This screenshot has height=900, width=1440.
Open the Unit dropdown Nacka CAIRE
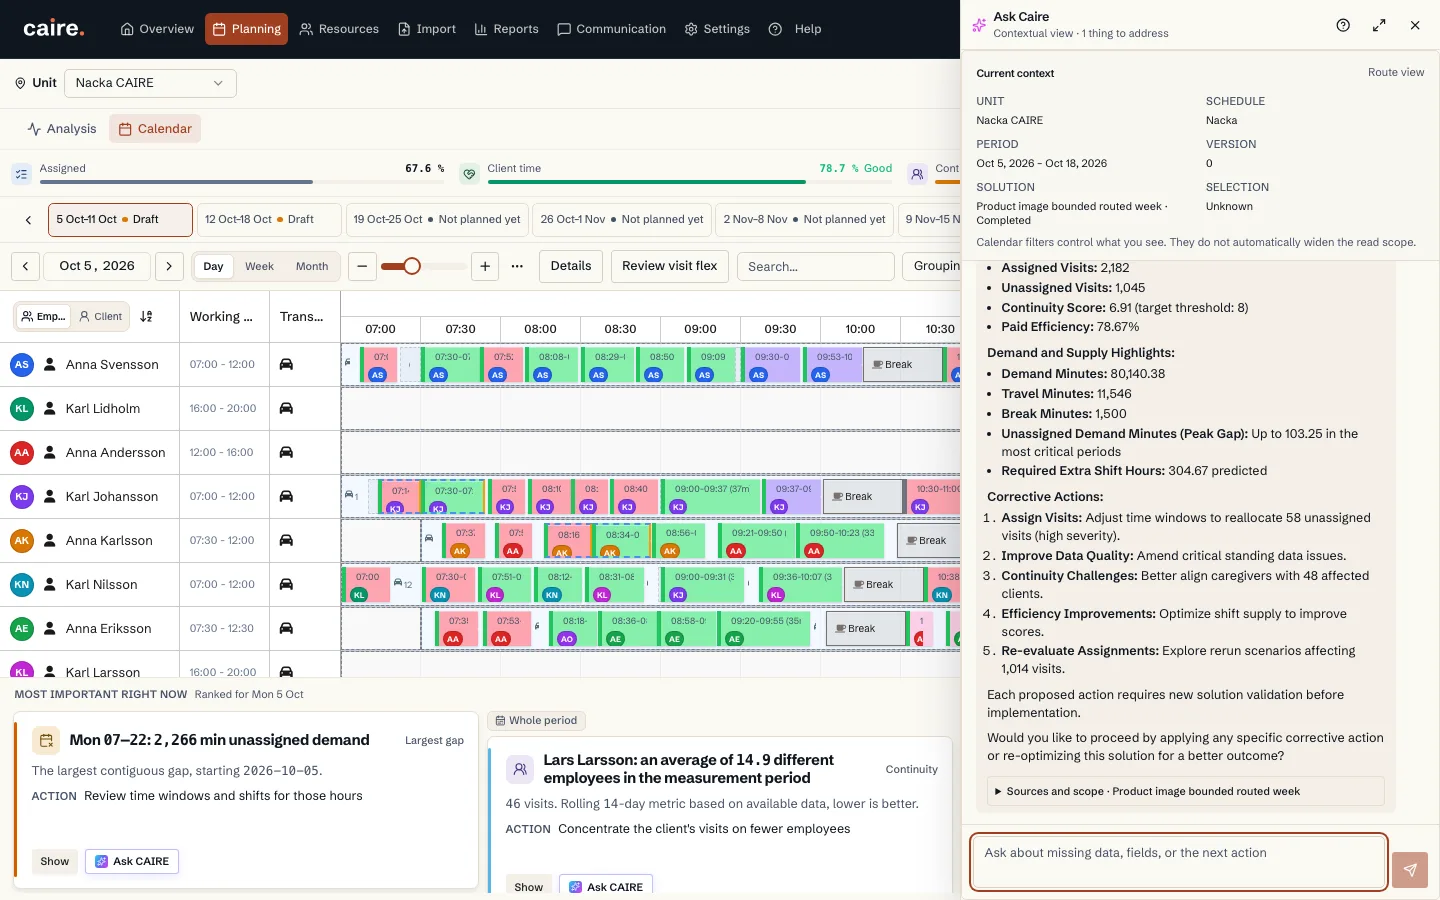pyautogui.click(x=150, y=83)
